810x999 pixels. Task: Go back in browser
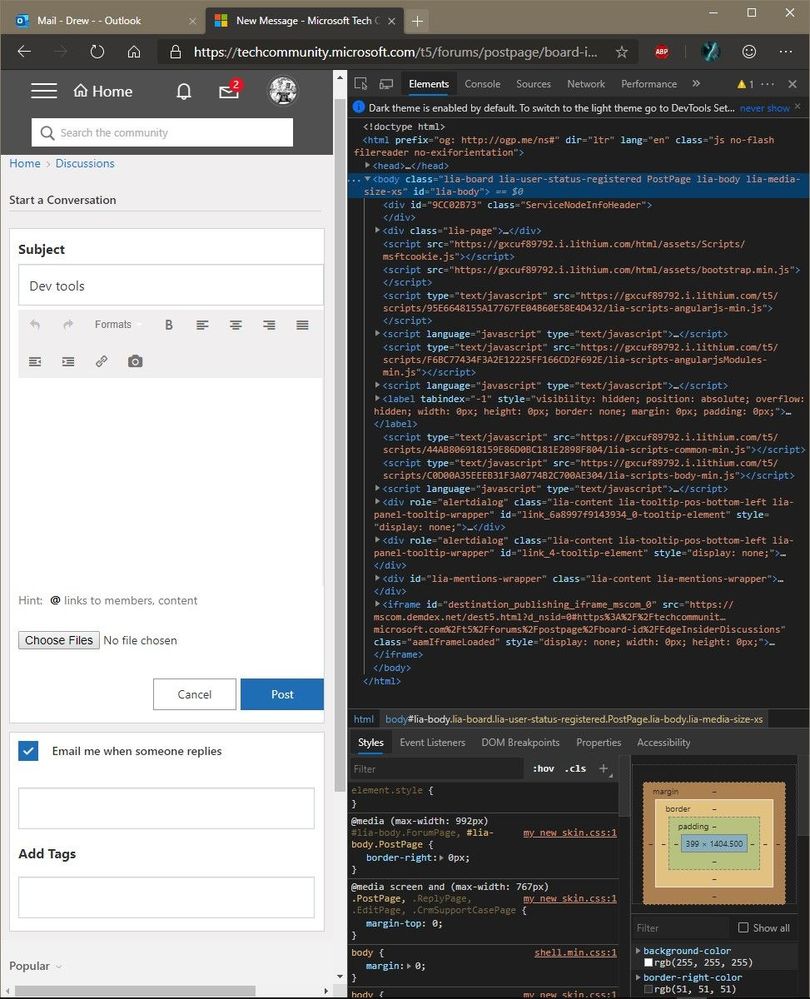click(x=24, y=52)
